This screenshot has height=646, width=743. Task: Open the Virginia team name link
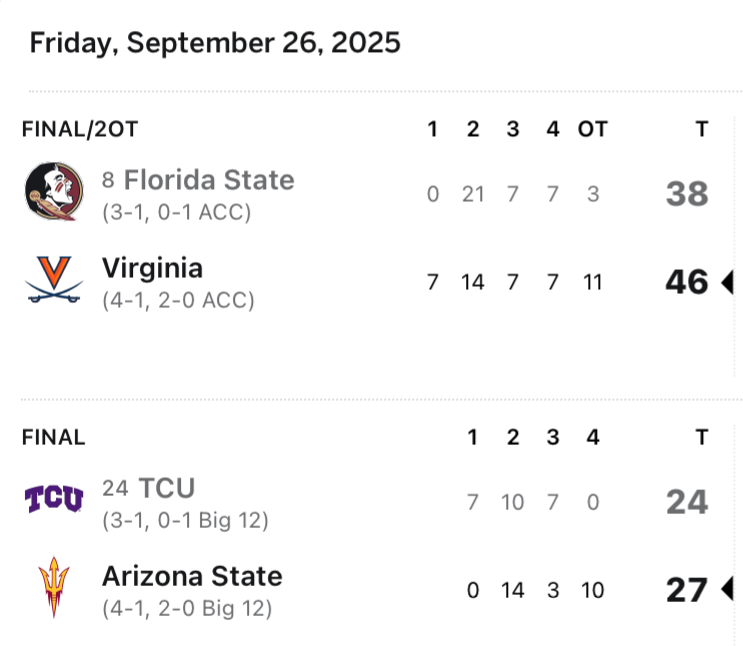pos(152,268)
